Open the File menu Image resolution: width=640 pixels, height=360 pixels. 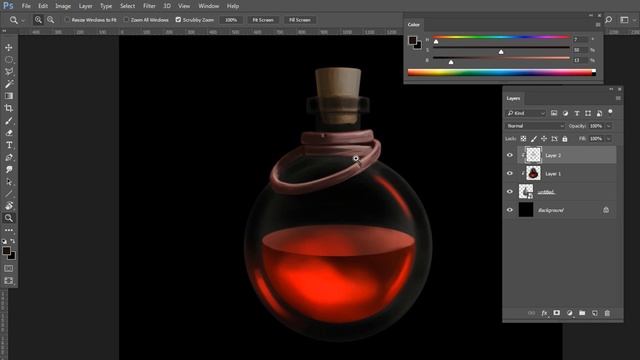[26, 6]
